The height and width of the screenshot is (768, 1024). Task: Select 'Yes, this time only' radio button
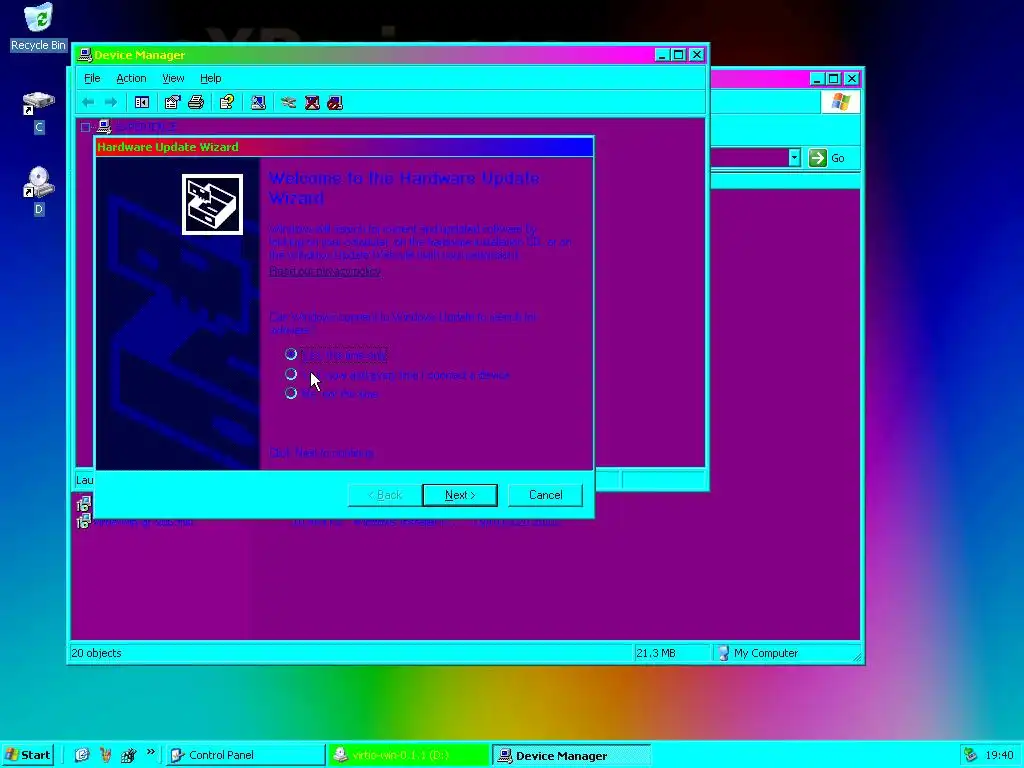tap(291, 354)
